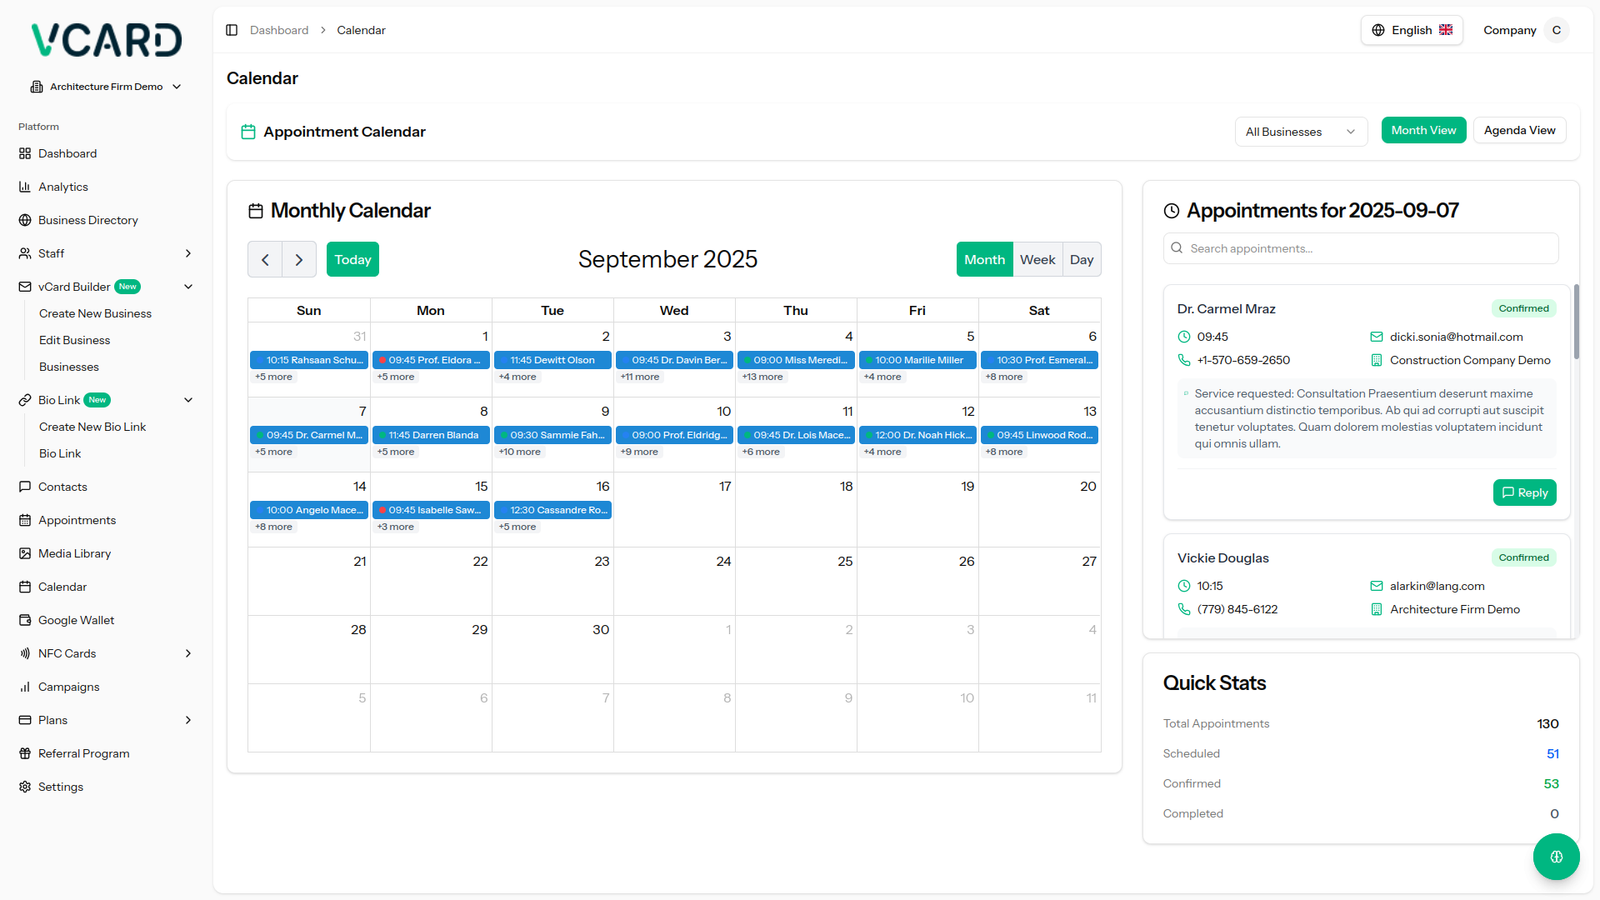Open the Analytics sidebar icon
The height and width of the screenshot is (900, 1600).
pyautogui.click(x=25, y=187)
